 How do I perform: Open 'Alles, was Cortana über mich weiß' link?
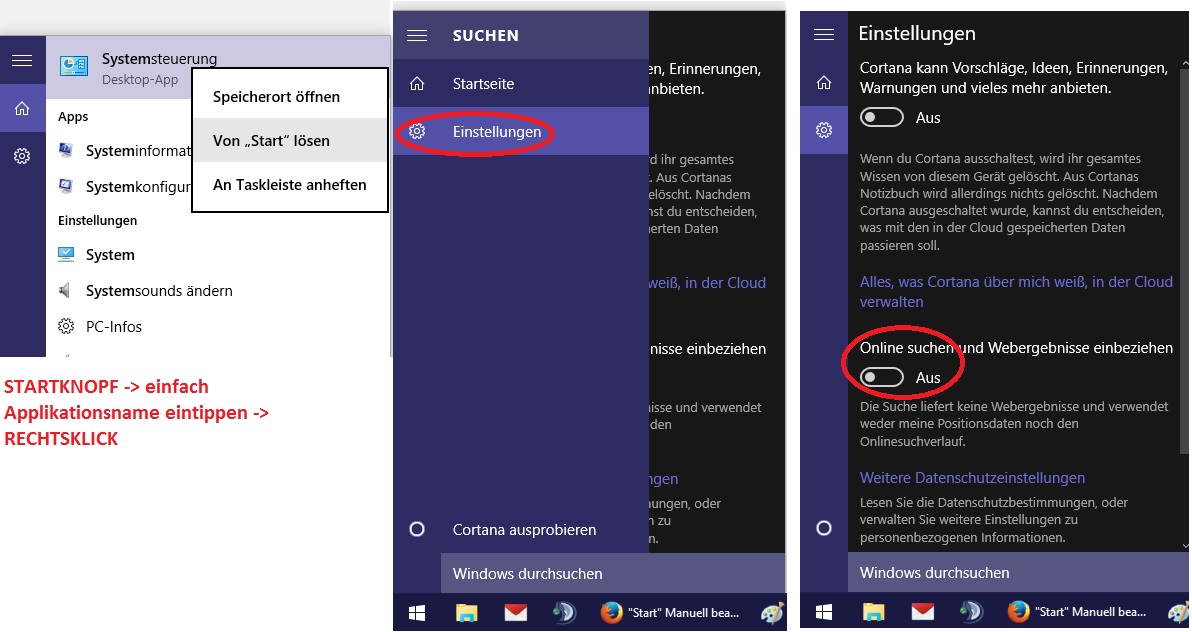pyautogui.click(x=1016, y=291)
